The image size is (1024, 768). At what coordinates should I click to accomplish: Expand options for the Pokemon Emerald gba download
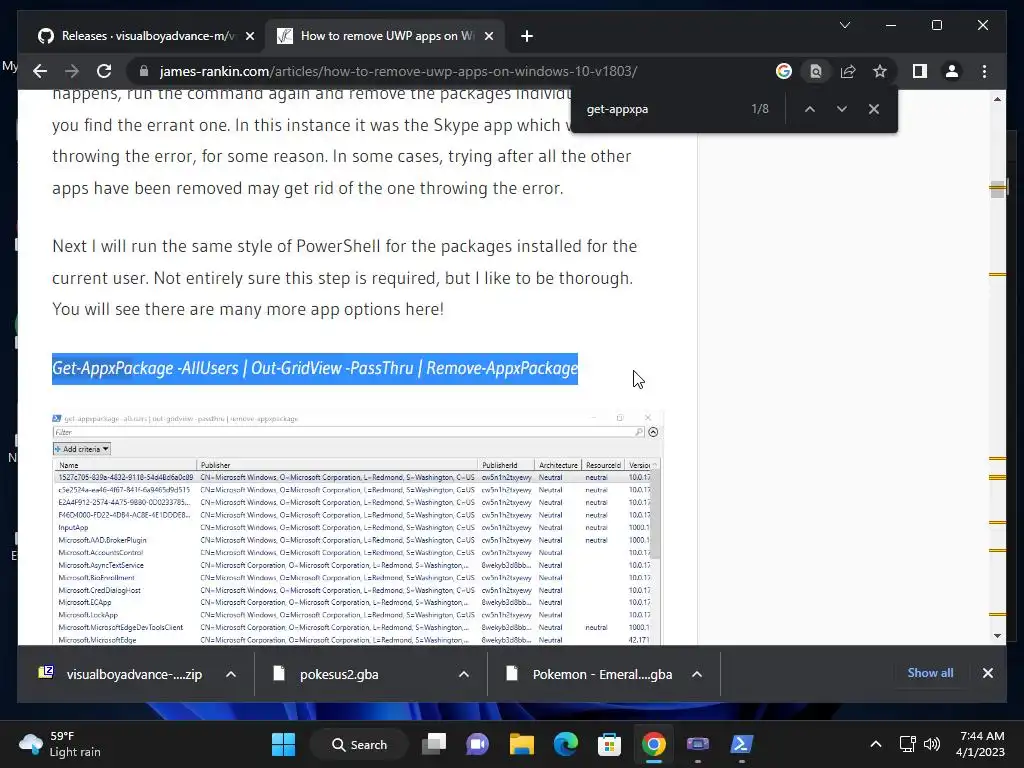[x=697, y=674]
